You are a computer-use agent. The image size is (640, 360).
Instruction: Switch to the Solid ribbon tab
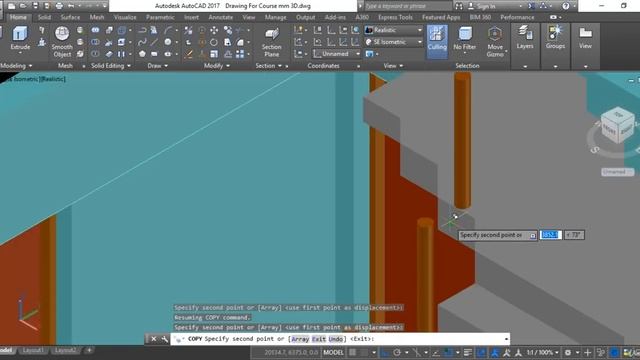(44, 17)
